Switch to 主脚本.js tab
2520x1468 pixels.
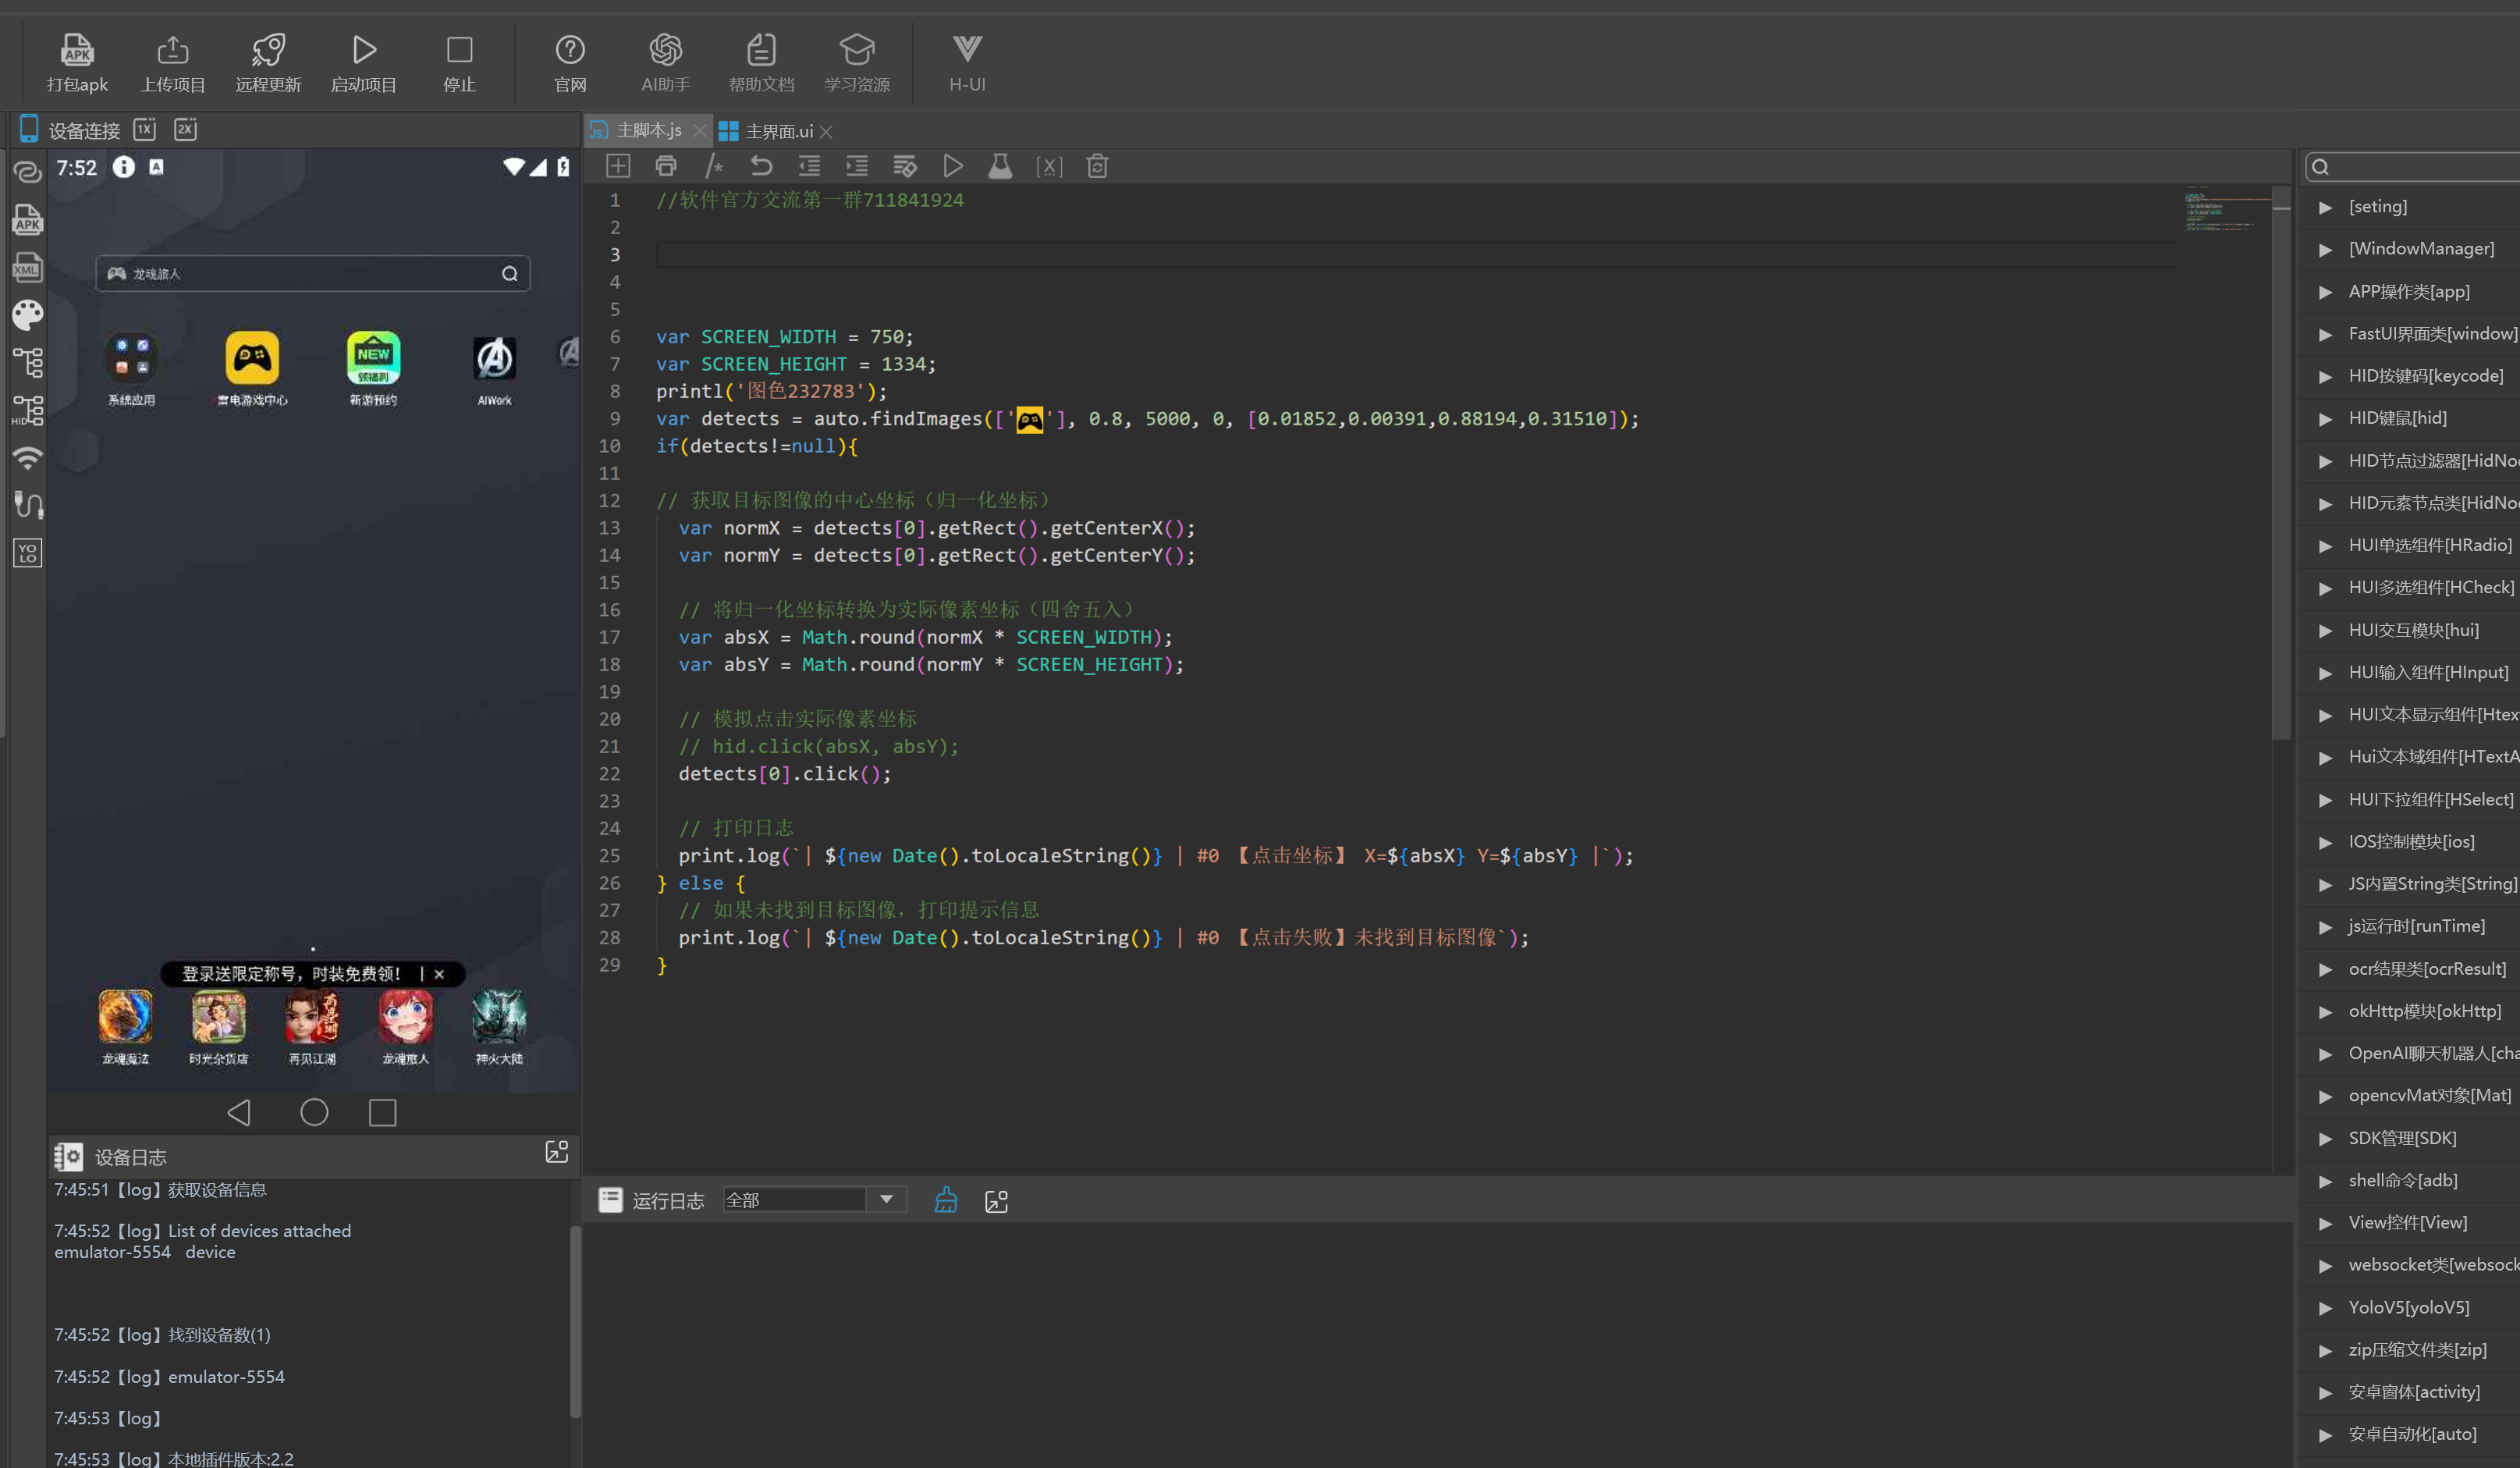(648, 130)
